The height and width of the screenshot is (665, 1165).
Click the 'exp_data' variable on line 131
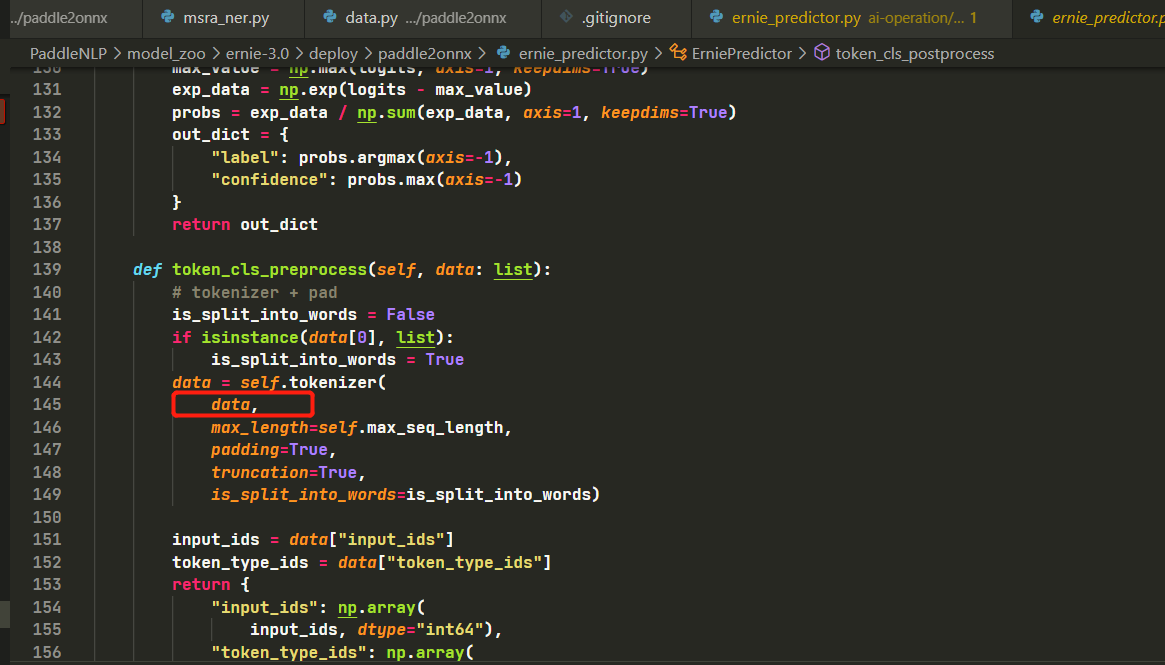click(x=211, y=89)
